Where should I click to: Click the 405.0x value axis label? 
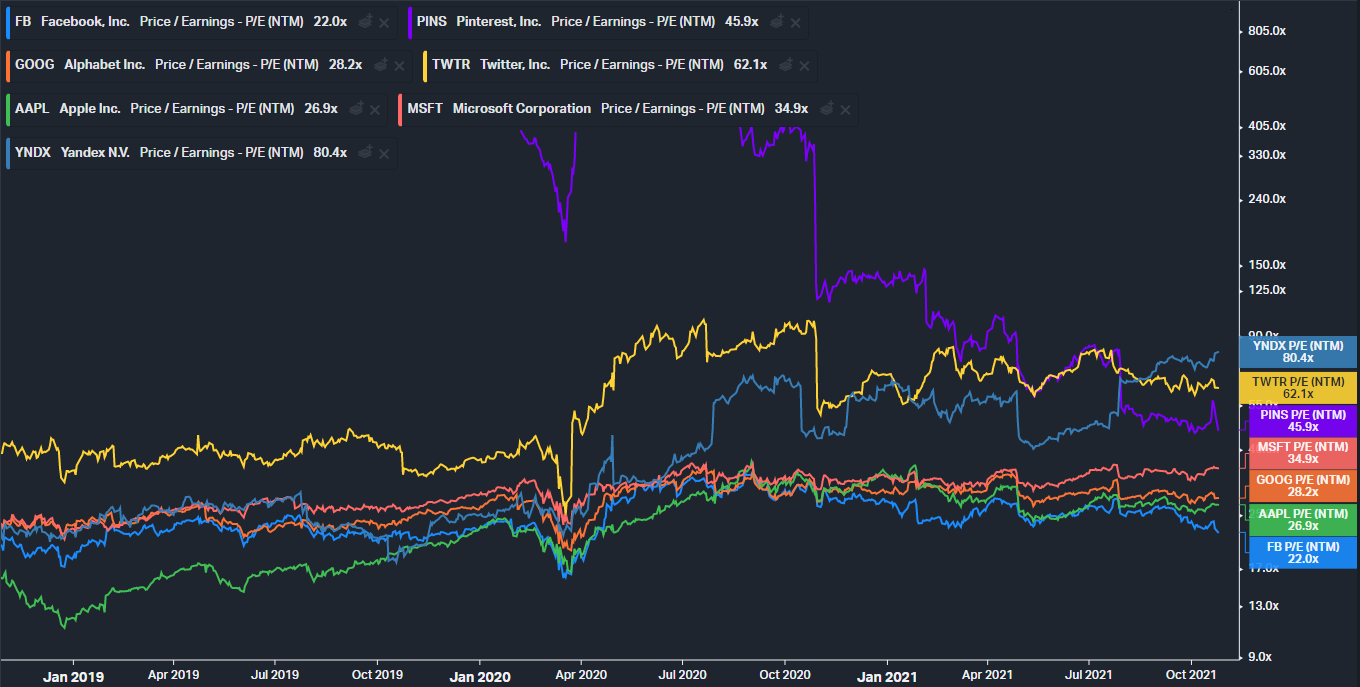(x=1267, y=126)
